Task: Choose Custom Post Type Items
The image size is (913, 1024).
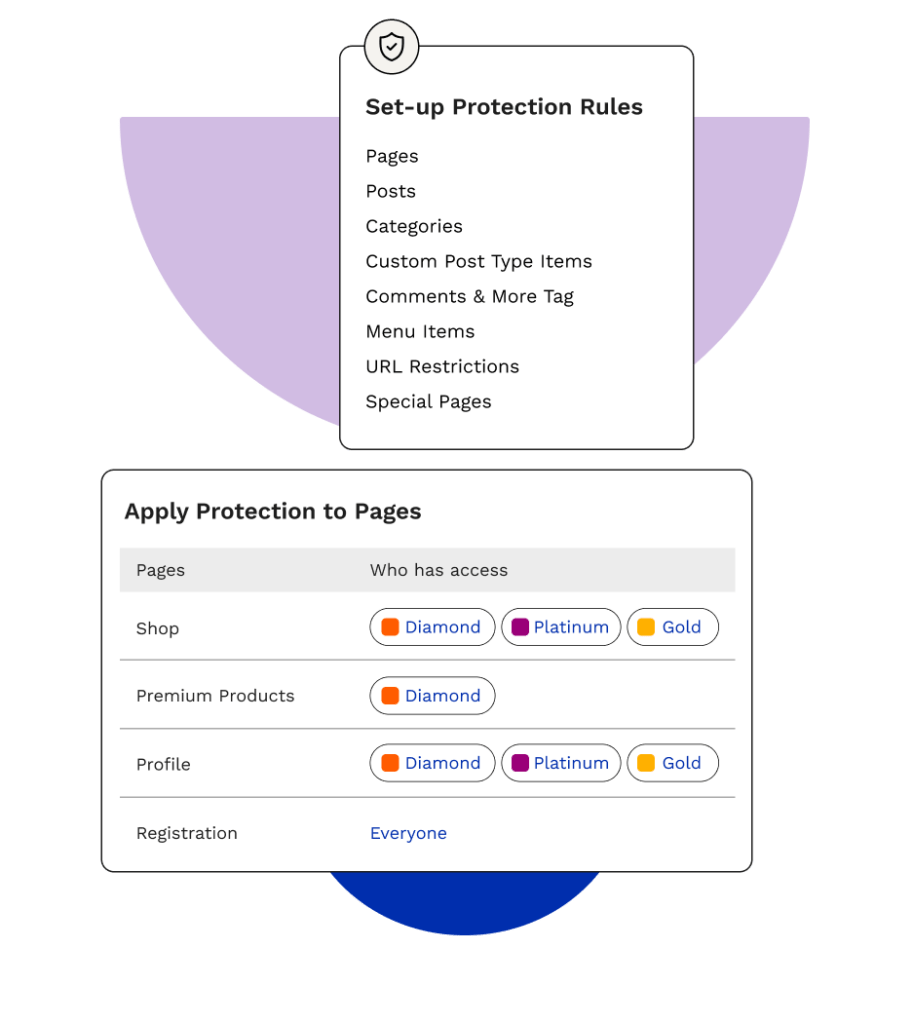Action: (478, 261)
